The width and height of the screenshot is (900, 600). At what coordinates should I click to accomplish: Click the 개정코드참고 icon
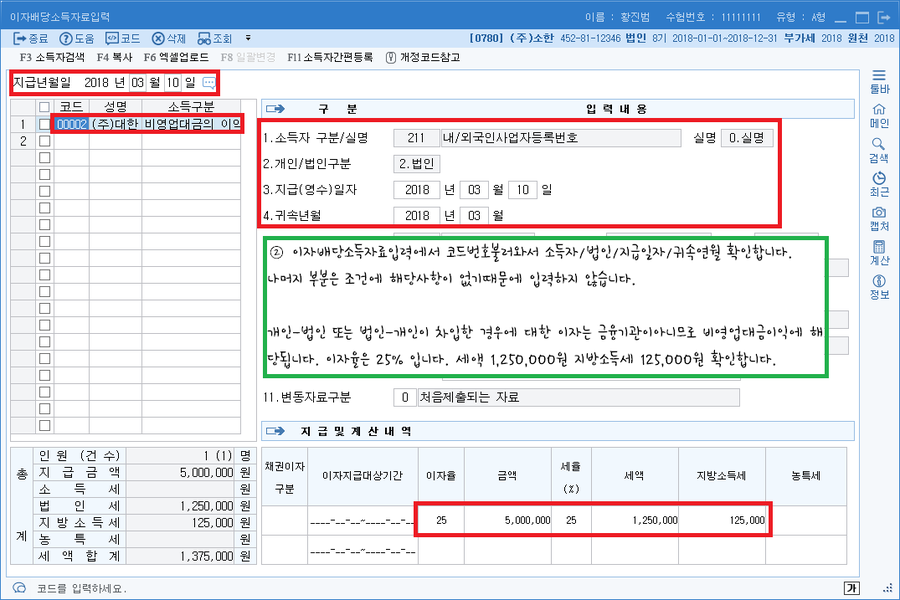tap(390, 57)
